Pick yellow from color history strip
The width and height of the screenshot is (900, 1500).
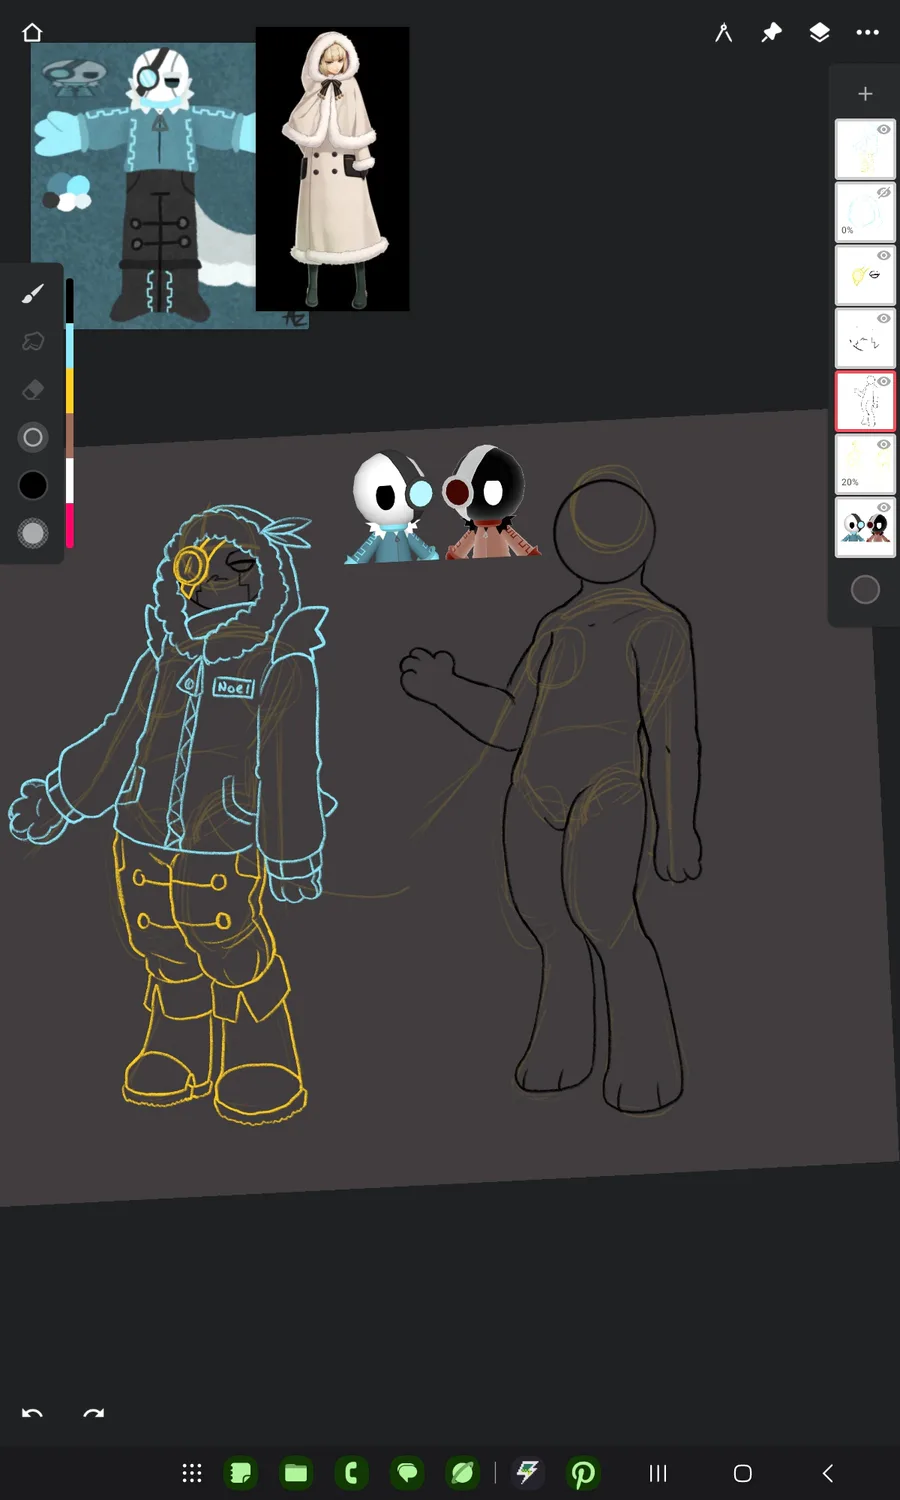point(70,391)
